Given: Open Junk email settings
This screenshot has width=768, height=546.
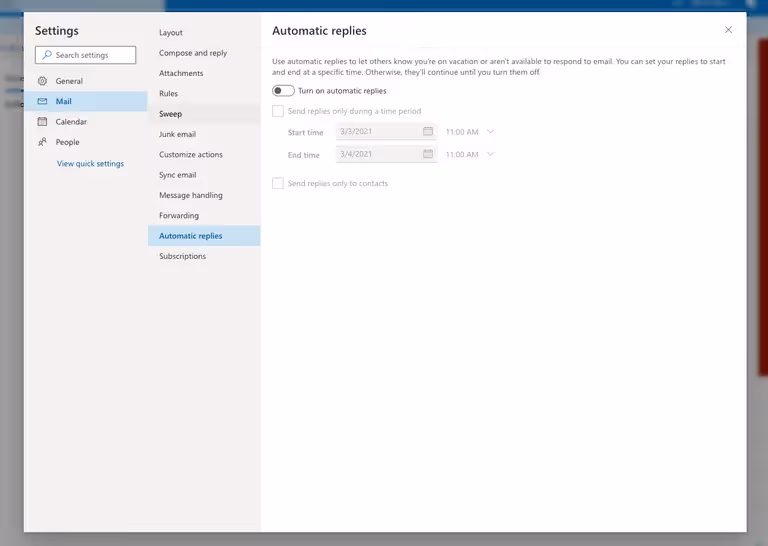Looking at the screenshot, I should [177, 134].
